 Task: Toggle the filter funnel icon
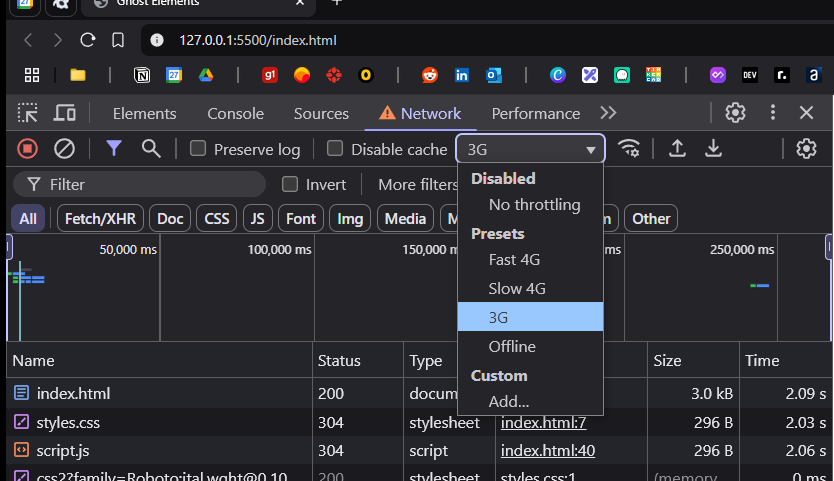click(114, 148)
